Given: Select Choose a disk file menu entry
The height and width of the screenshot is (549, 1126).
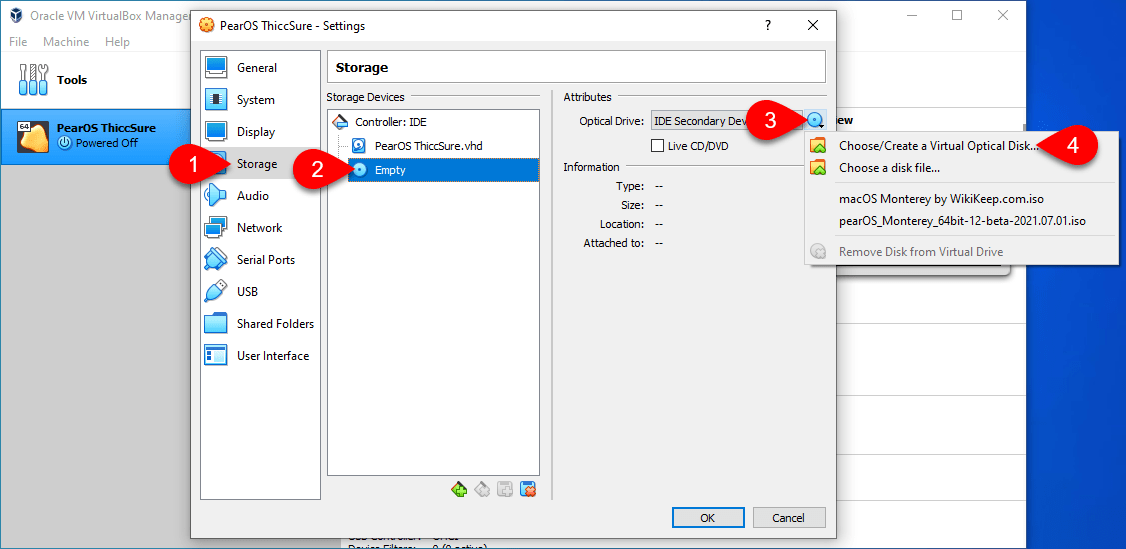Looking at the screenshot, I should (890, 169).
